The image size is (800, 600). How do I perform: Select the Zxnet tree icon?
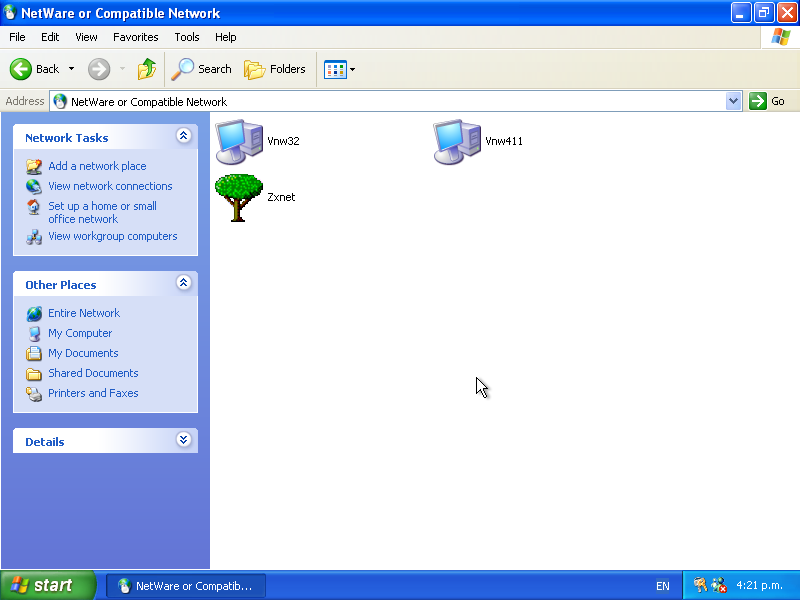pyautogui.click(x=239, y=197)
